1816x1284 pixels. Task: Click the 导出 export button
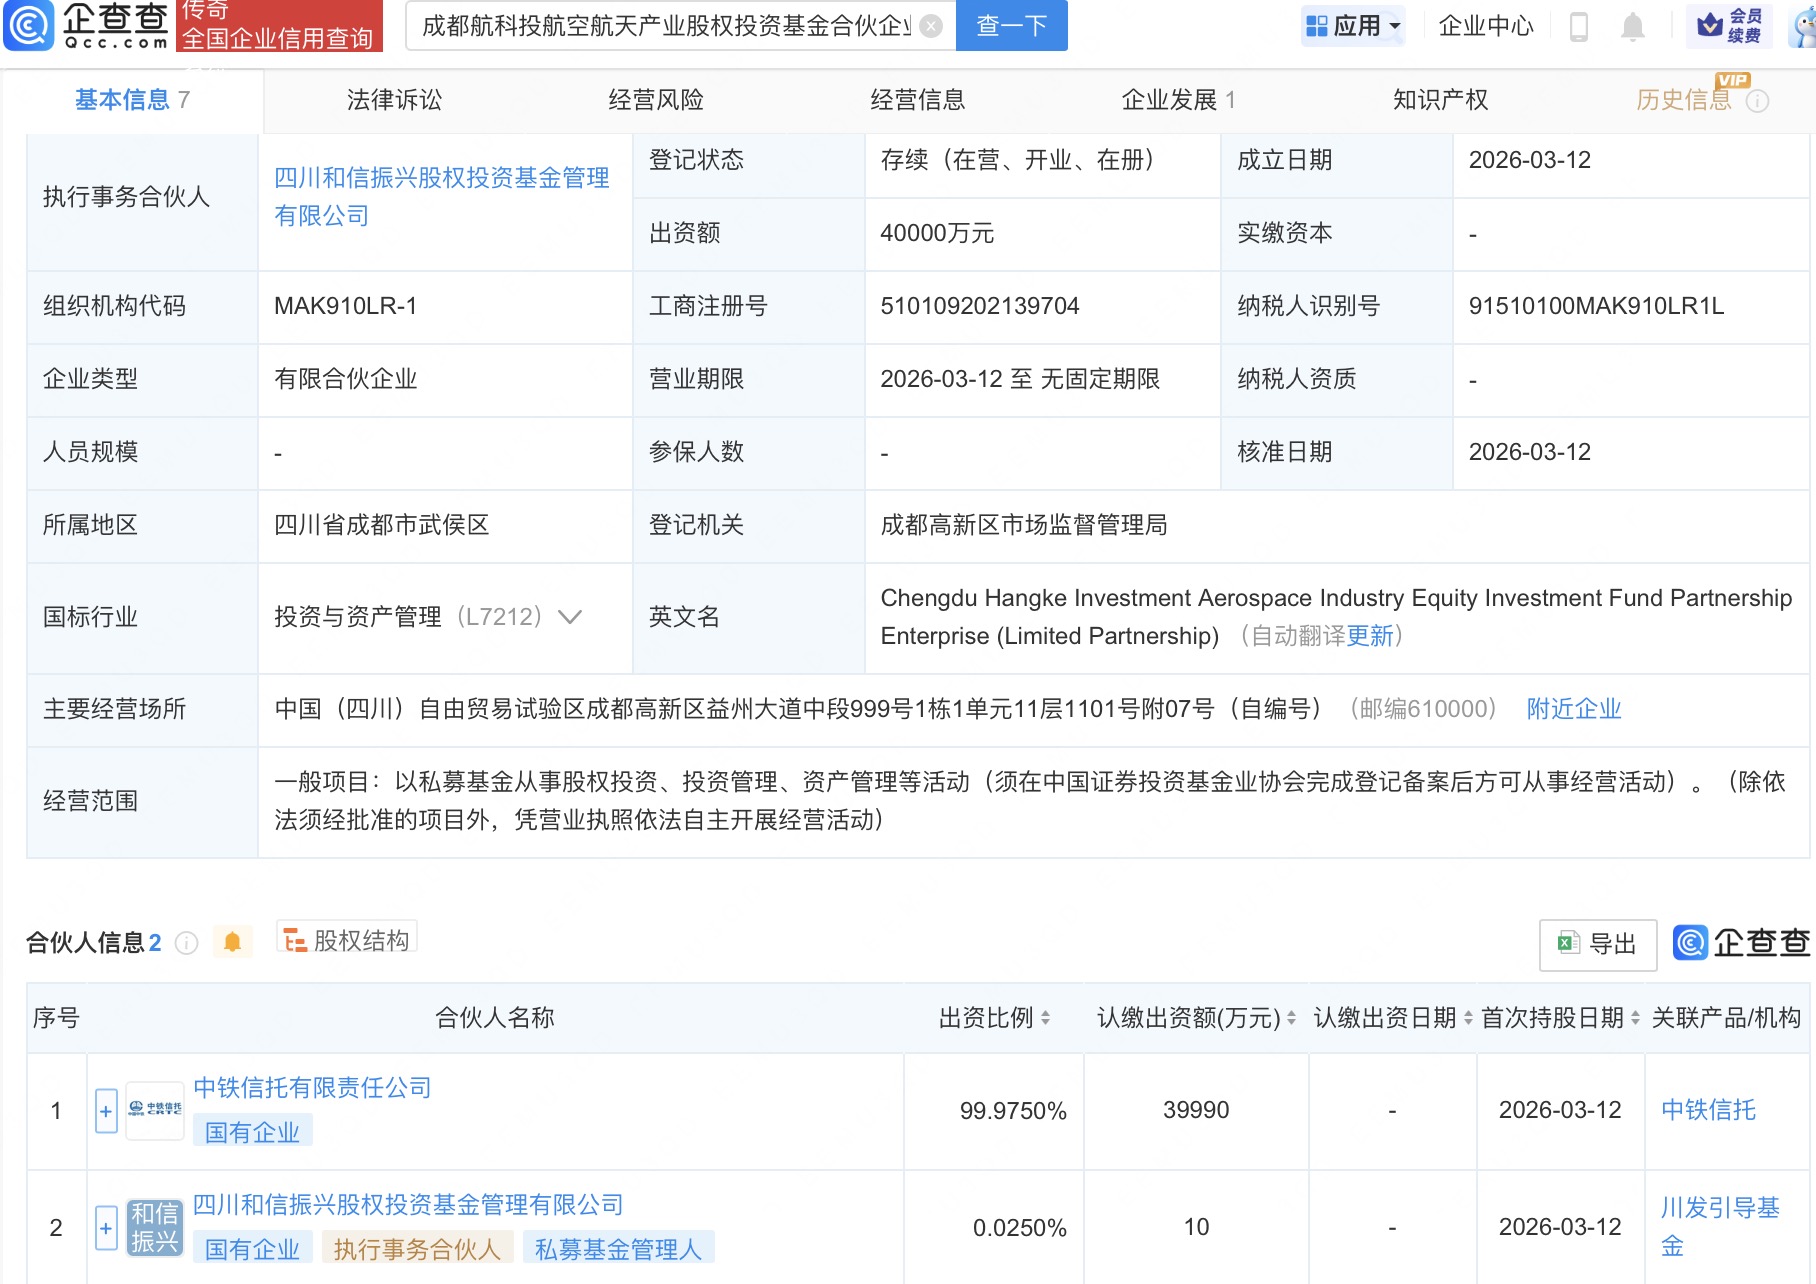[1598, 944]
